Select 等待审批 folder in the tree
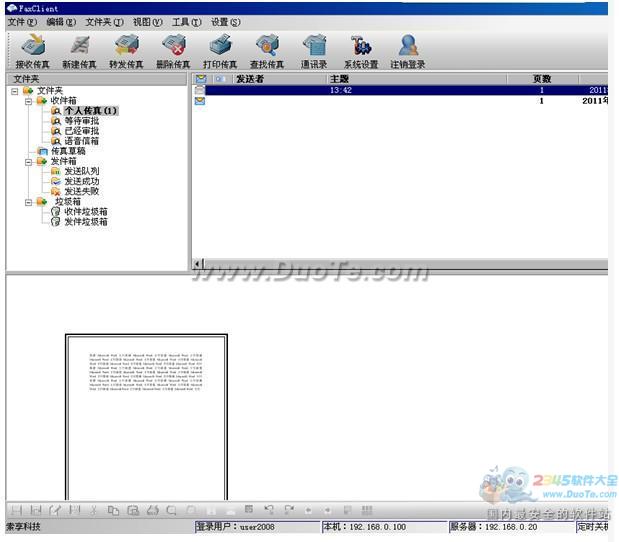Image resolution: width=619 pixels, height=542 pixels. tap(81, 121)
